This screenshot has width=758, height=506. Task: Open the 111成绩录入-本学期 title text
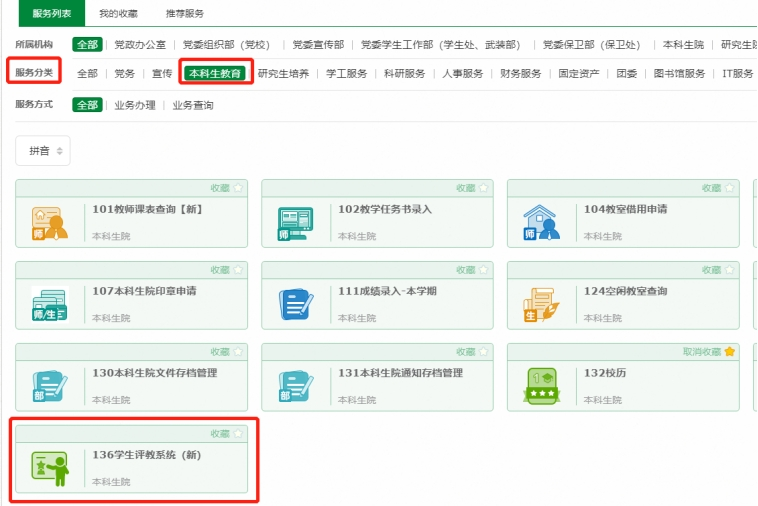(x=387, y=291)
